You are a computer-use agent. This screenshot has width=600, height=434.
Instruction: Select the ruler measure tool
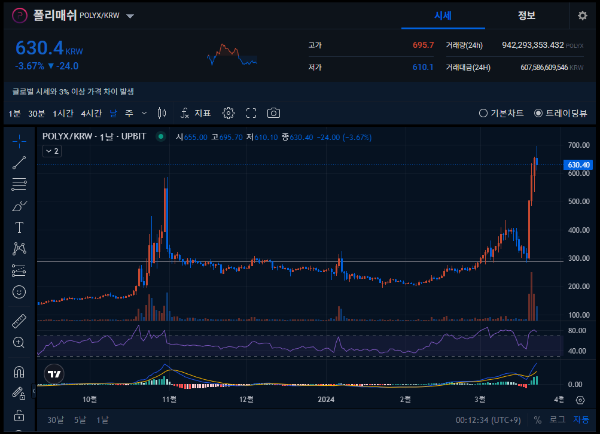19,321
